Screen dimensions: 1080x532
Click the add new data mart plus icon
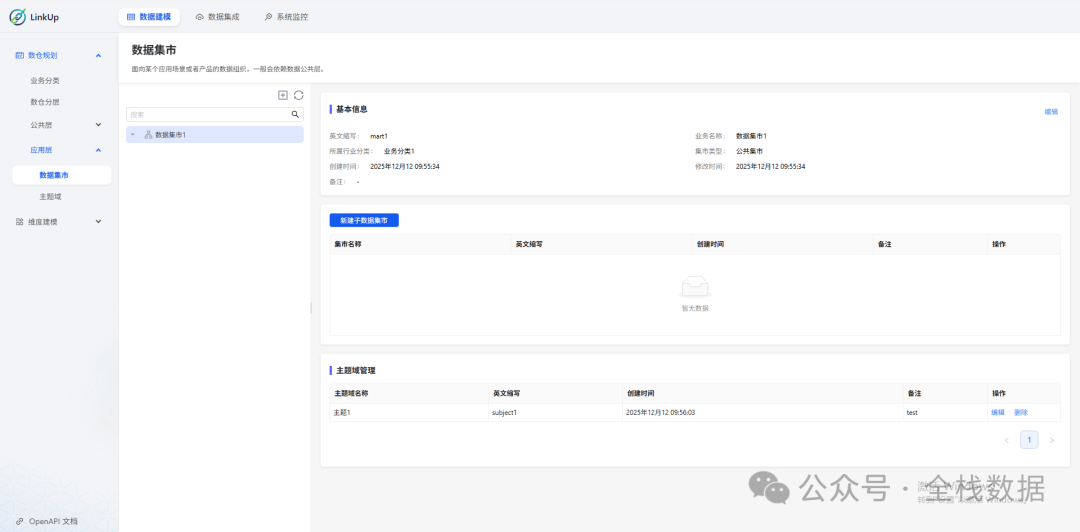tap(283, 95)
